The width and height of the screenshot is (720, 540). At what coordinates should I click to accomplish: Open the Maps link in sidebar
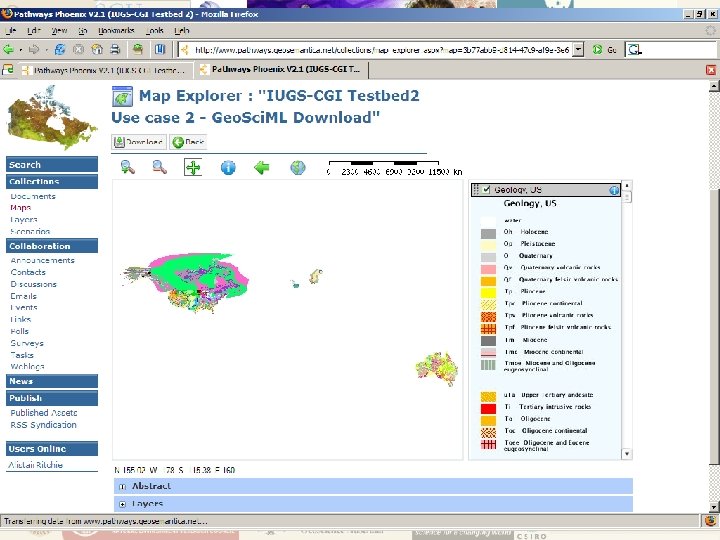click(21, 208)
